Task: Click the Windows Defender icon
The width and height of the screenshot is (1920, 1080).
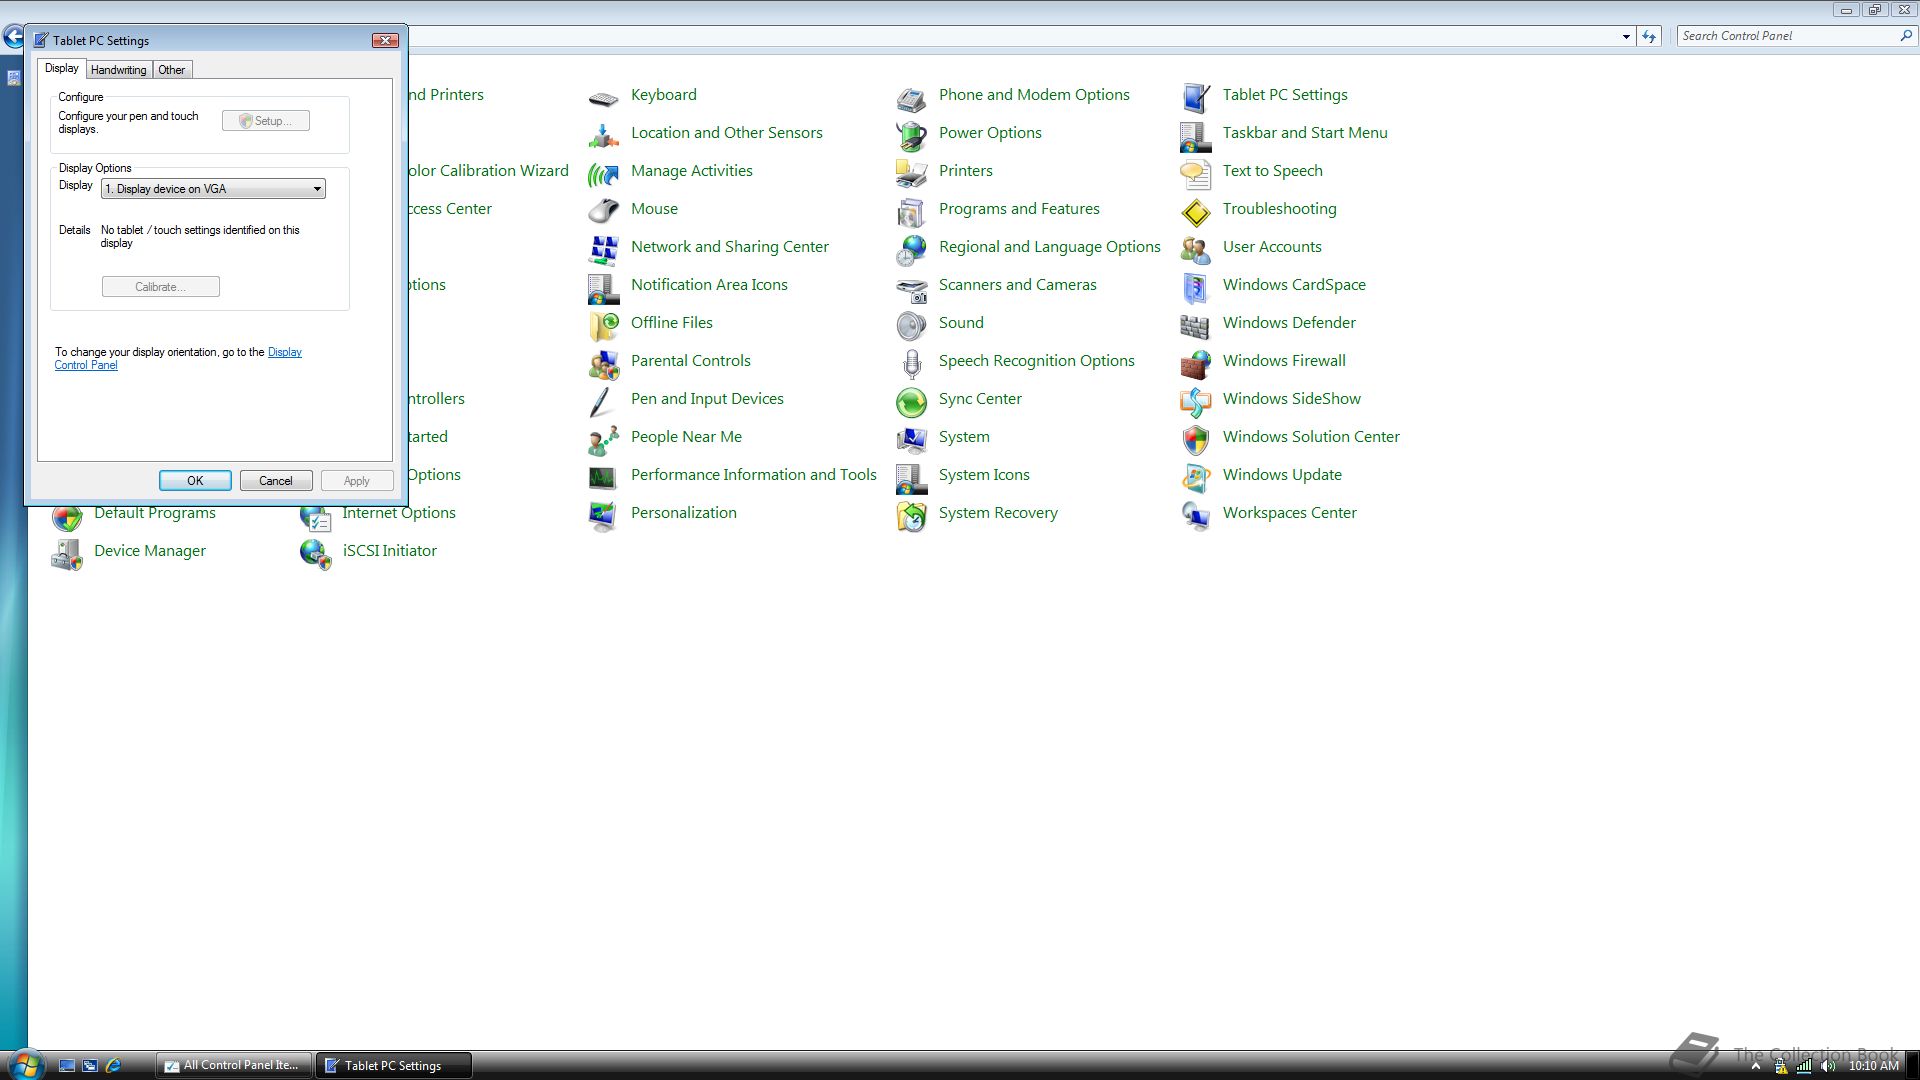Action: tap(1195, 325)
